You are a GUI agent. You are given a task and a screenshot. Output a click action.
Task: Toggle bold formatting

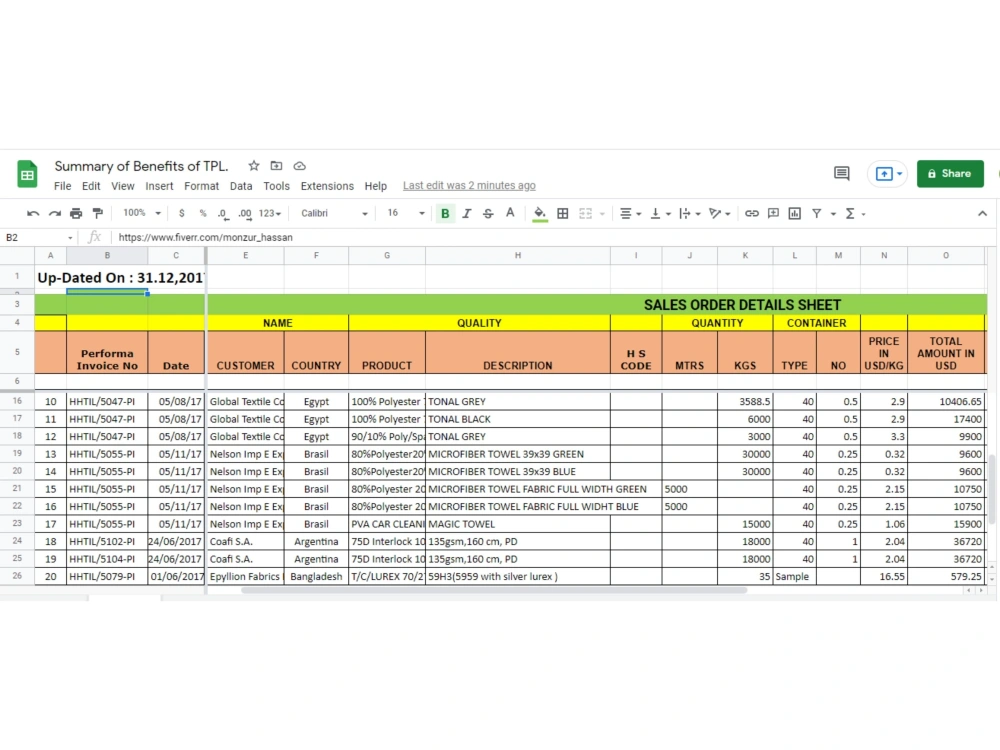pos(445,214)
